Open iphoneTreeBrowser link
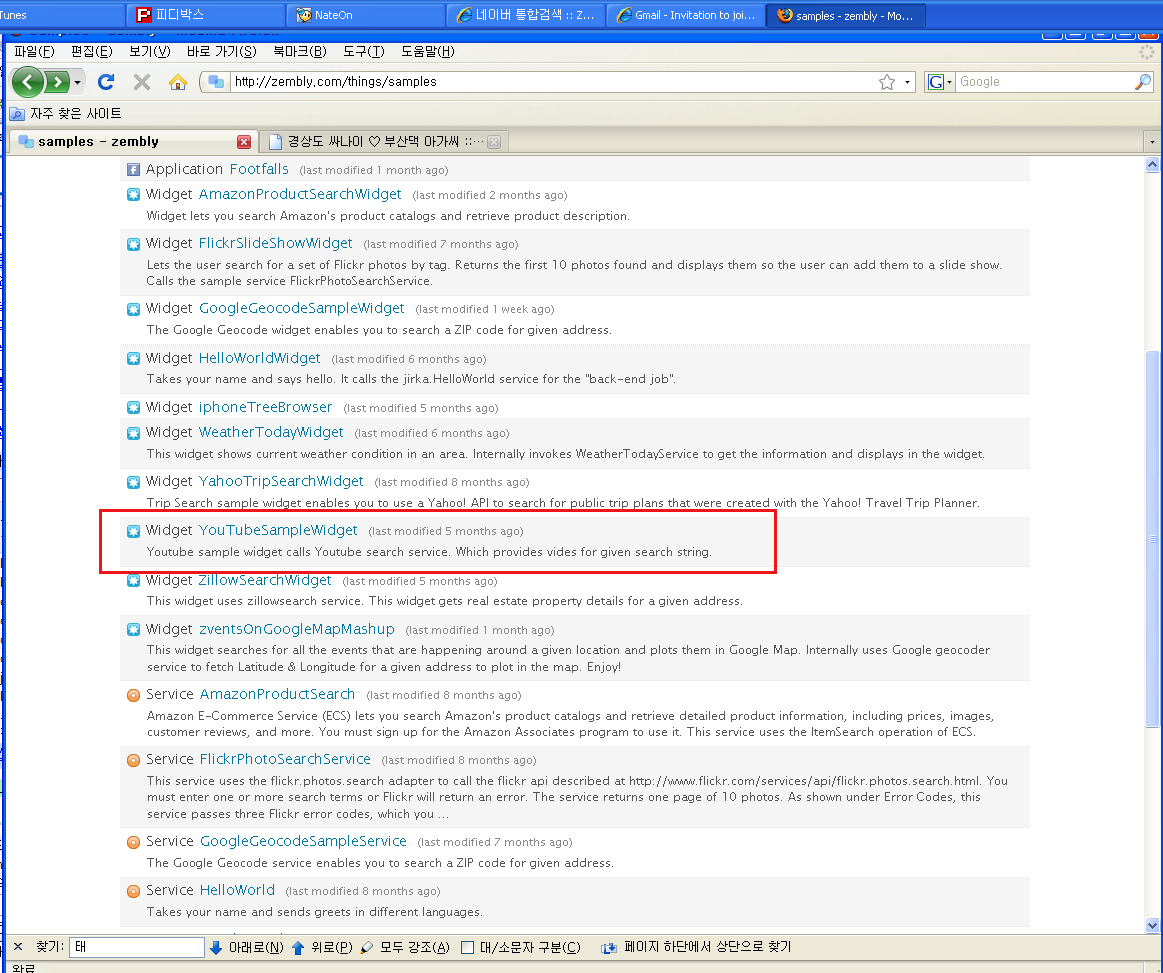This screenshot has height=973, width=1163. (266, 407)
